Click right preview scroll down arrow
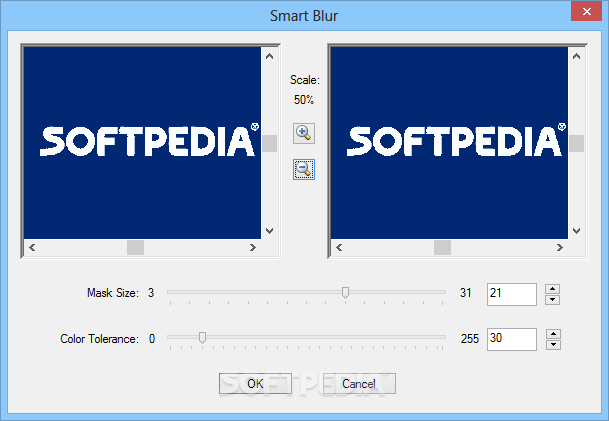 pos(576,231)
